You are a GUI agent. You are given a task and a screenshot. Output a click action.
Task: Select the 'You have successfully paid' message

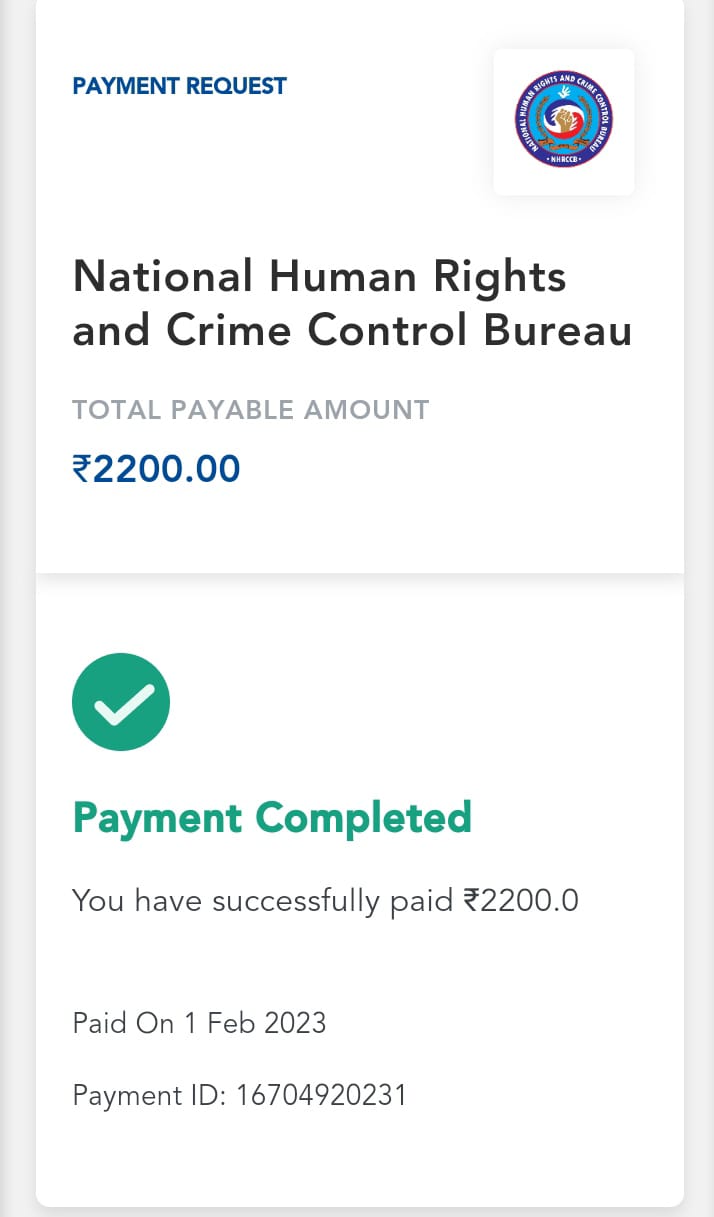coord(262,901)
